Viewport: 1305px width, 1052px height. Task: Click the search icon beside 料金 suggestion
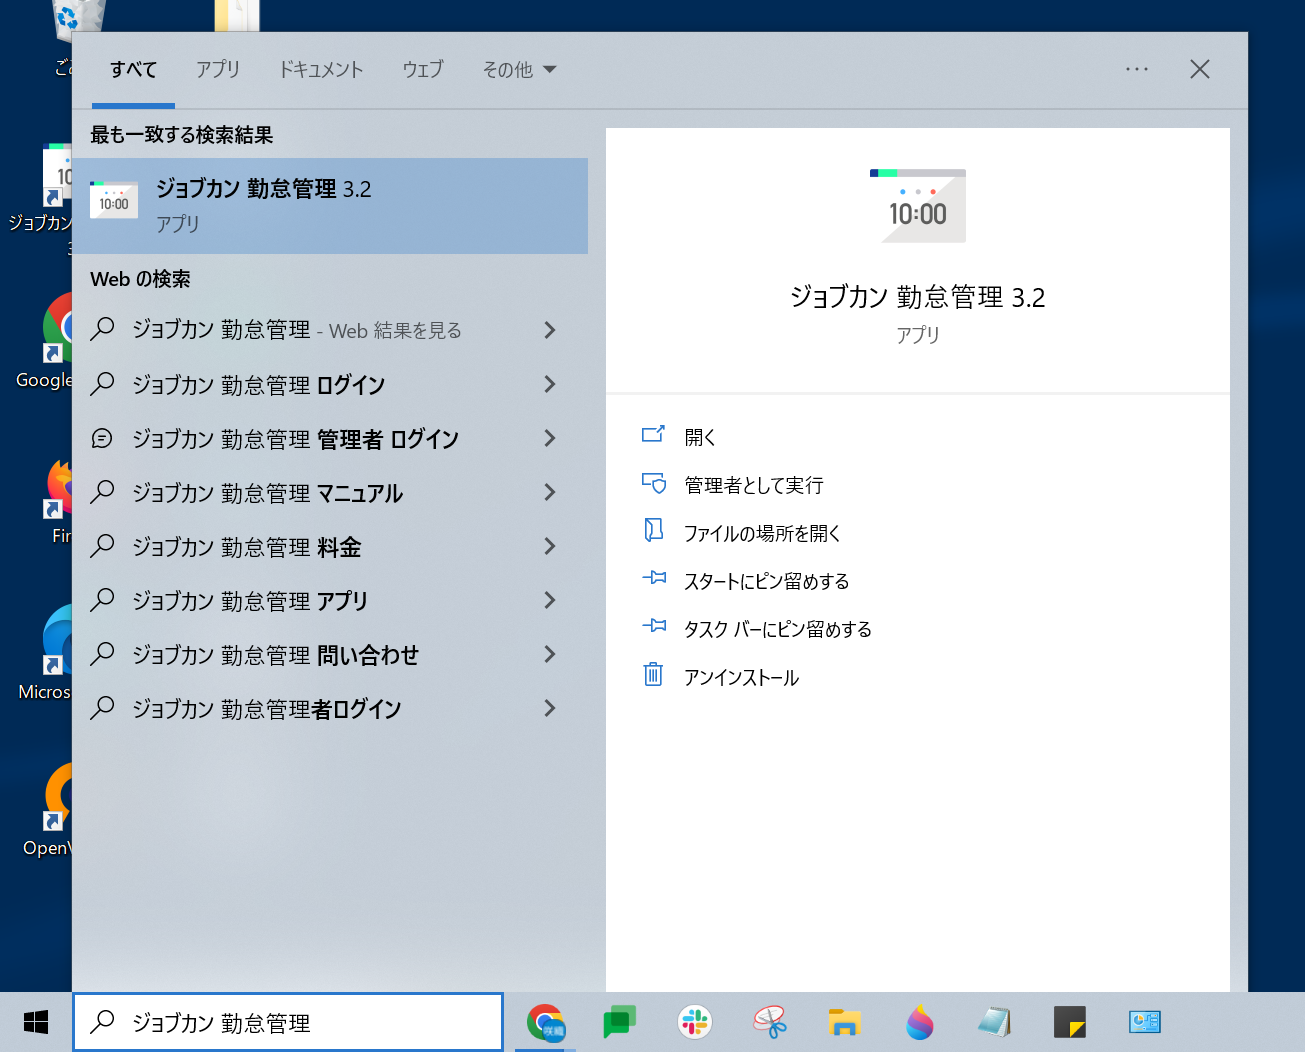click(x=103, y=545)
